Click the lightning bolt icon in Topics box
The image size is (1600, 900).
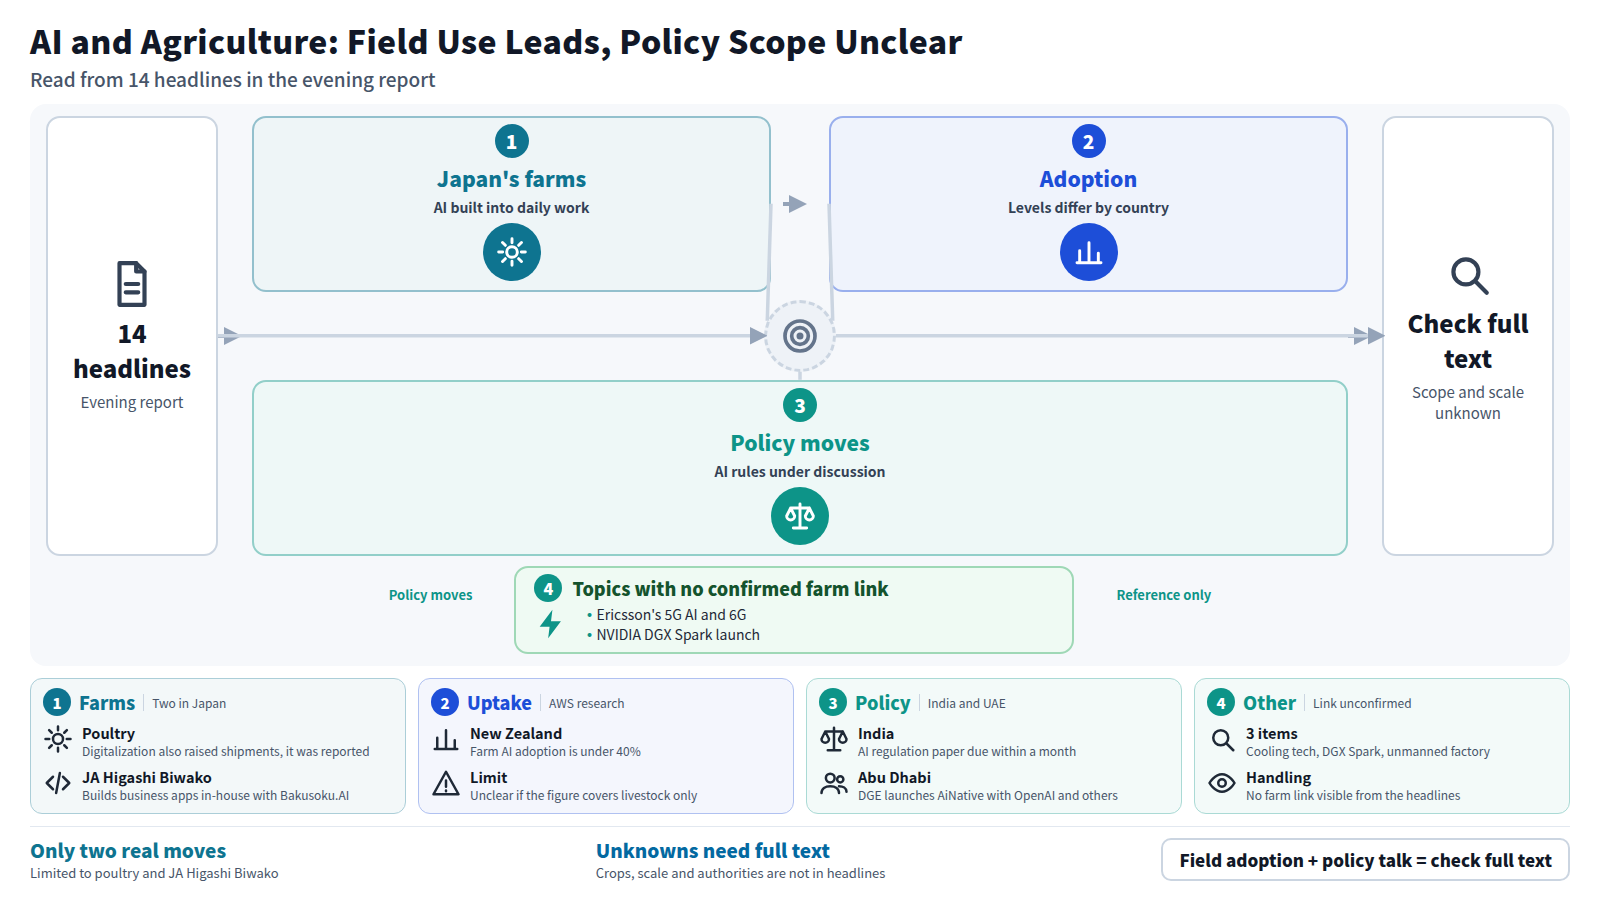(x=550, y=624)
